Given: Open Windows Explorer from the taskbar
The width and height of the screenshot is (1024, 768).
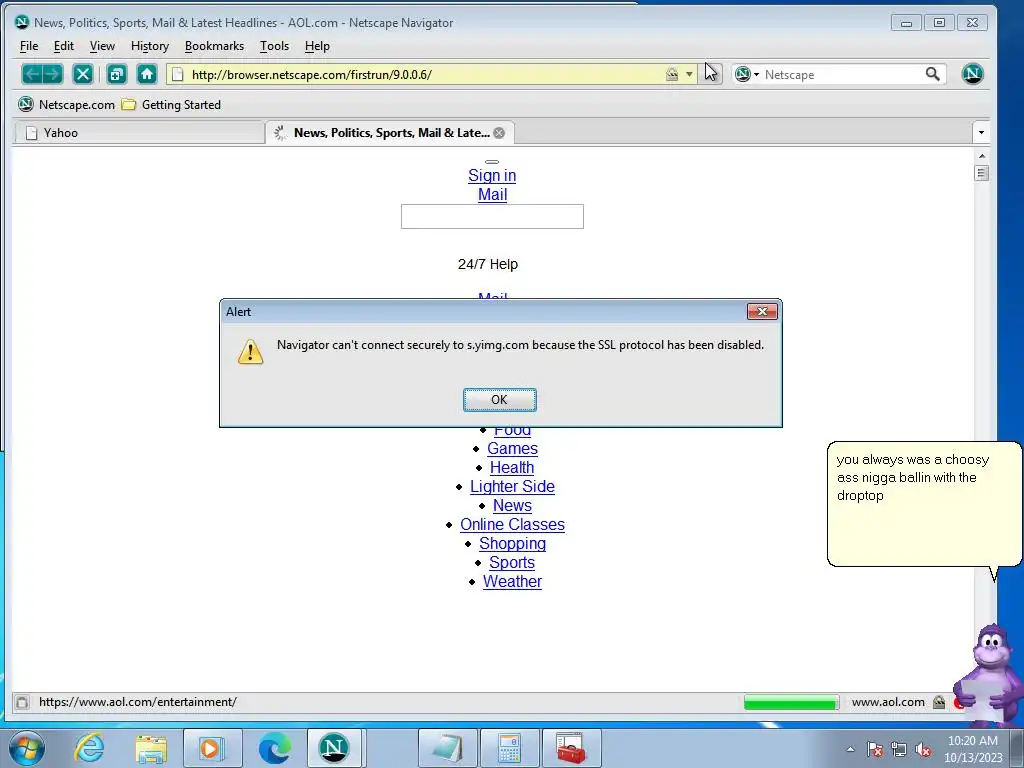Looking at the screenshot, I should pyautogui.click(x=151, y=748).
